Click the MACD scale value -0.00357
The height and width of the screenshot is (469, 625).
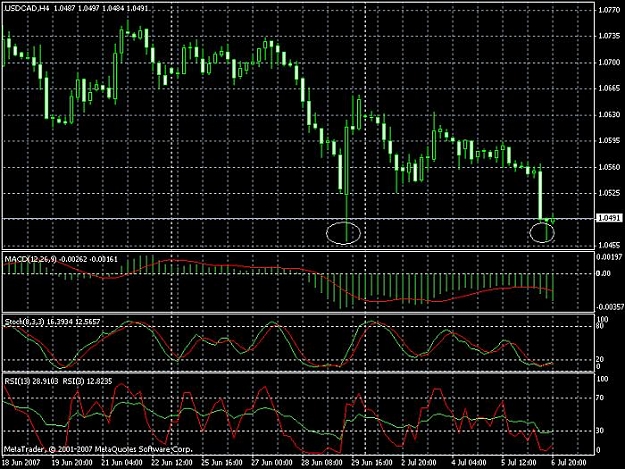(609, 307)
